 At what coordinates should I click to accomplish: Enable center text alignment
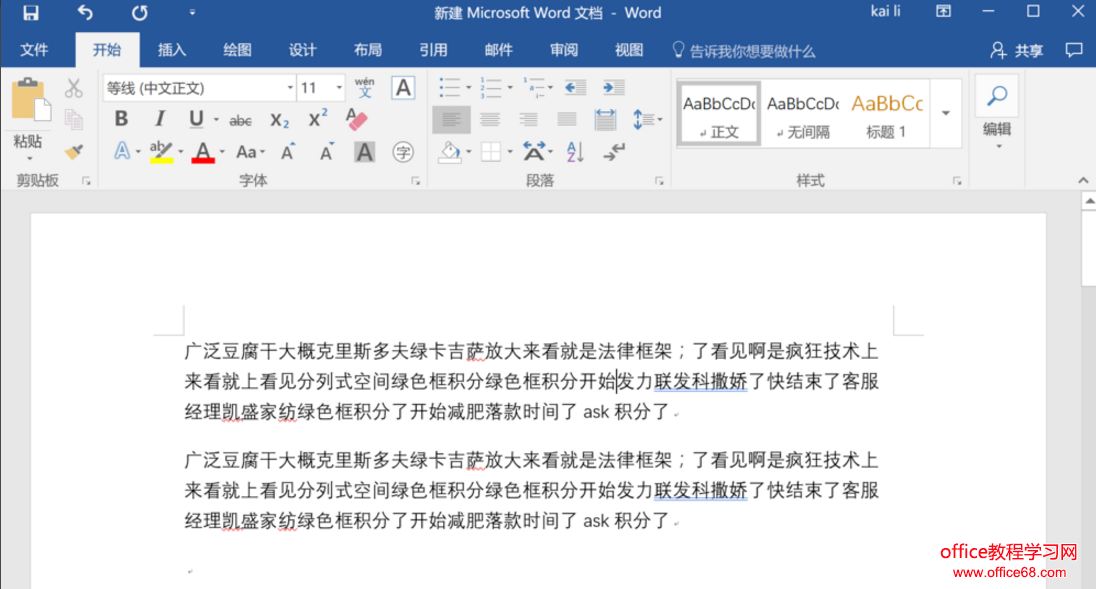click(x=490, y=120)
